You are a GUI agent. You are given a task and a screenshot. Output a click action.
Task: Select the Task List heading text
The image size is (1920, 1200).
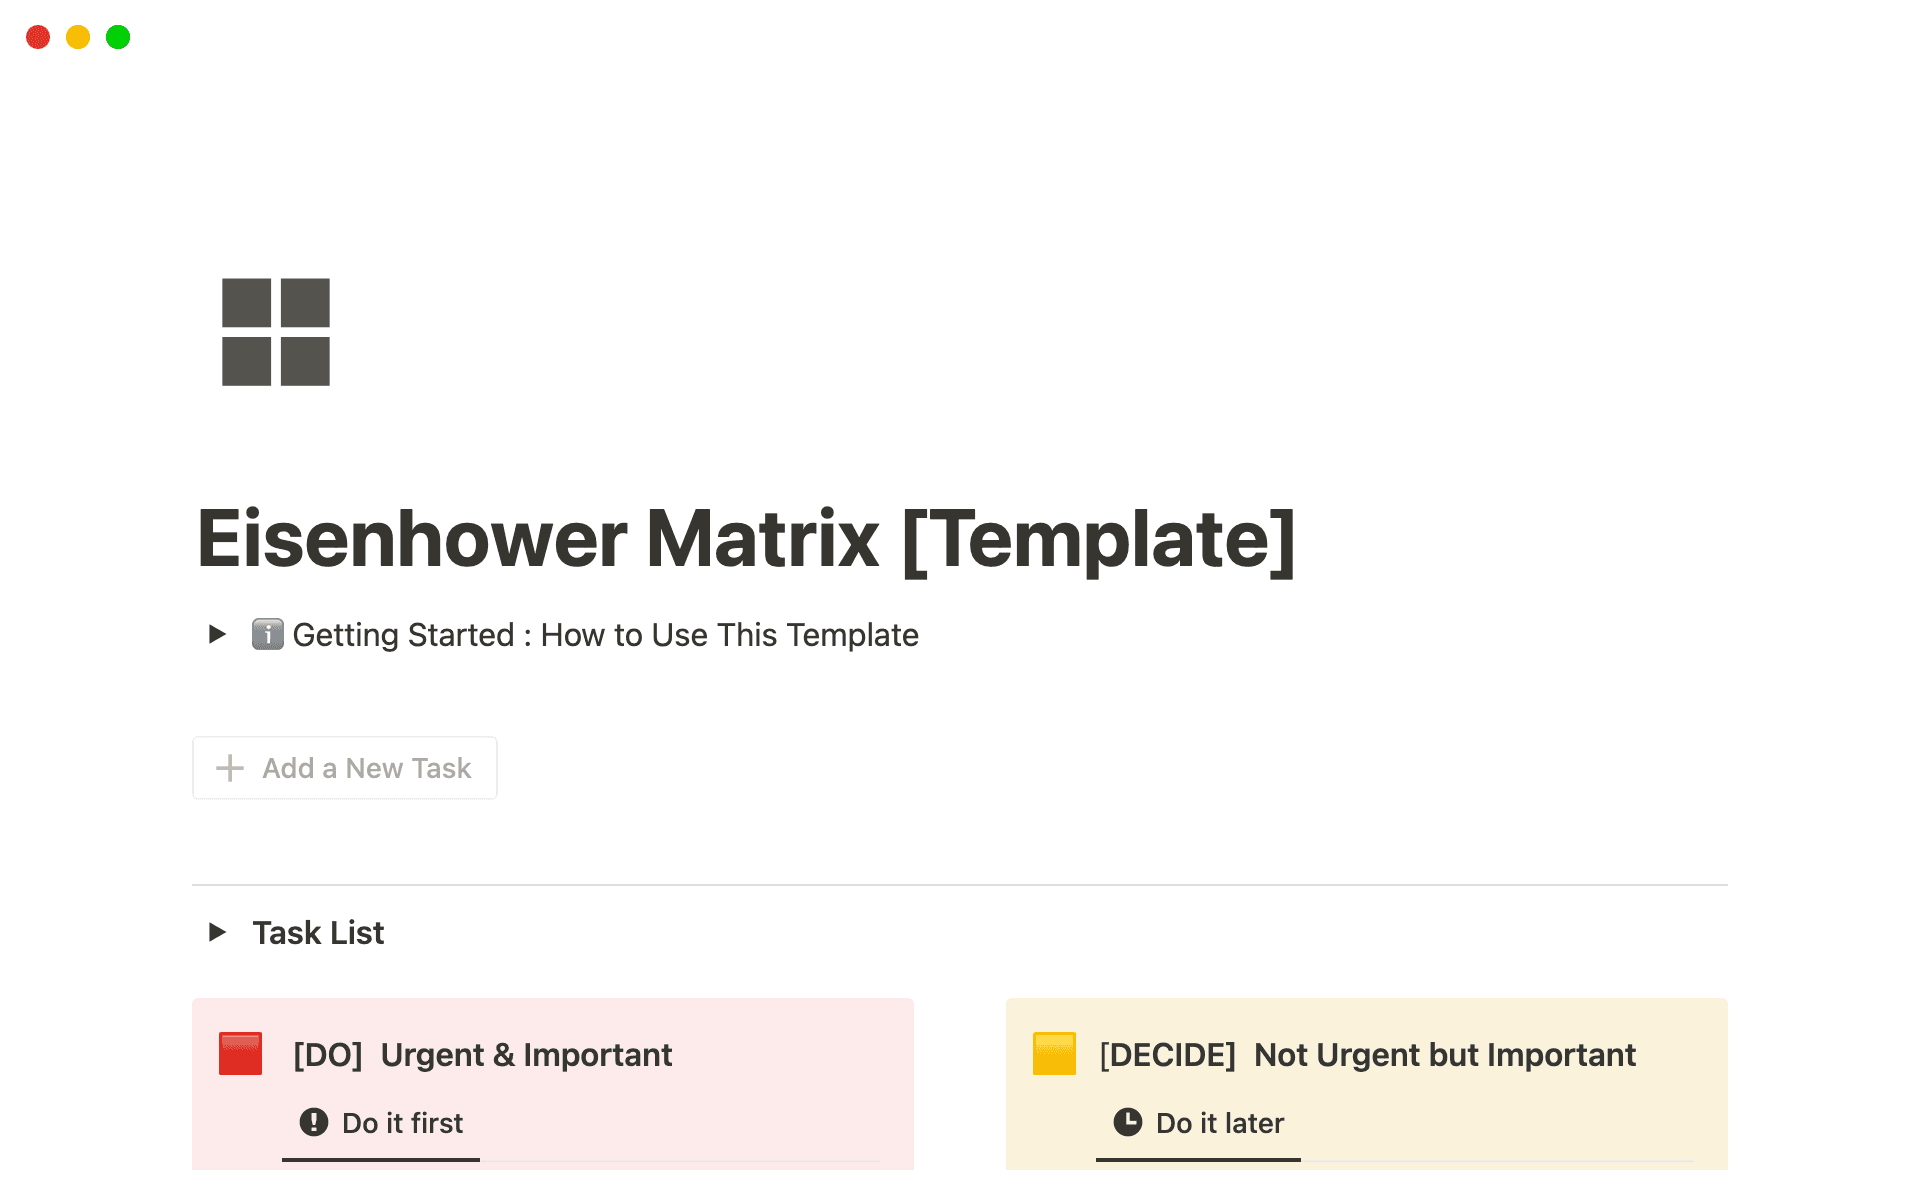[318, 932]
